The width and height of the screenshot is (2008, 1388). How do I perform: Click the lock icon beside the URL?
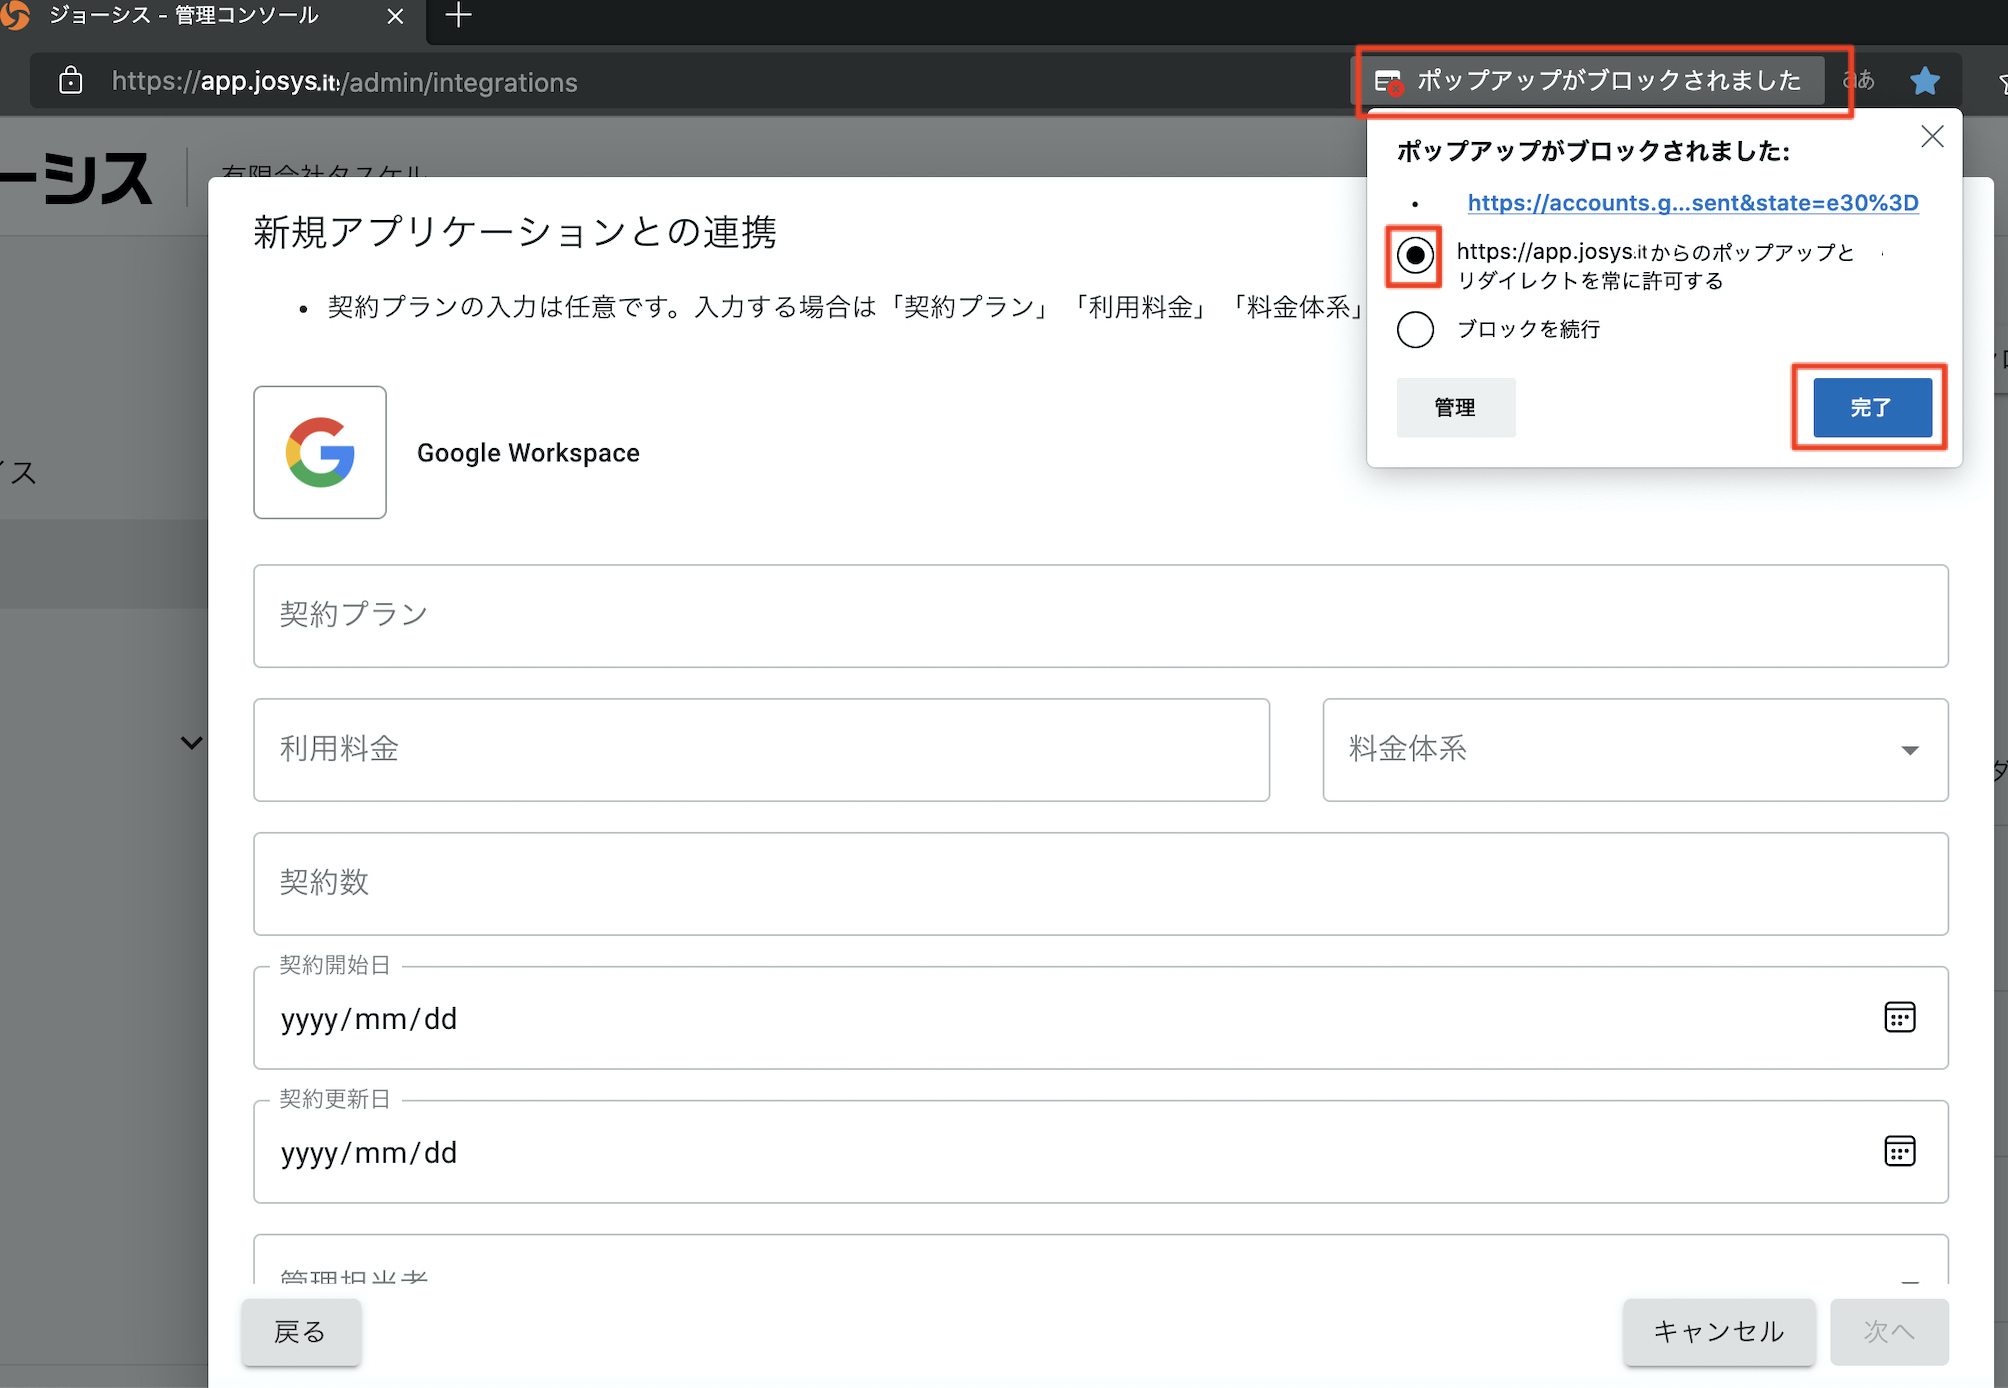70,81
